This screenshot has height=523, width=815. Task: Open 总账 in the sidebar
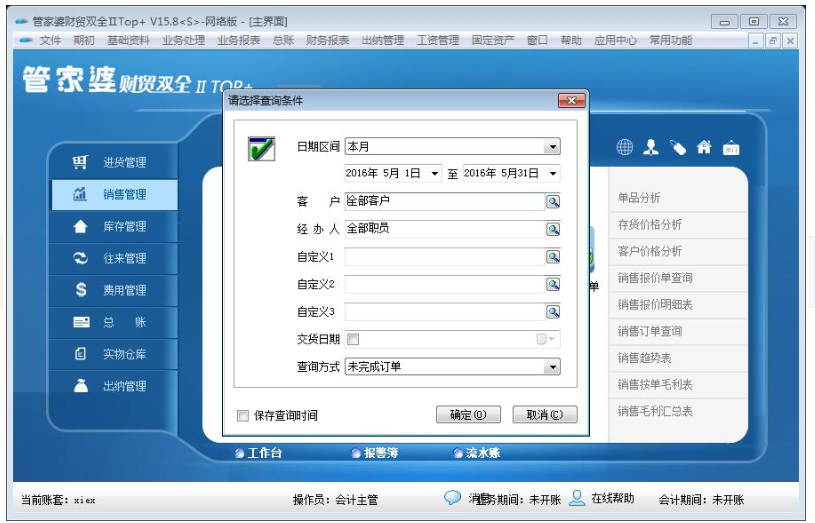114,322
